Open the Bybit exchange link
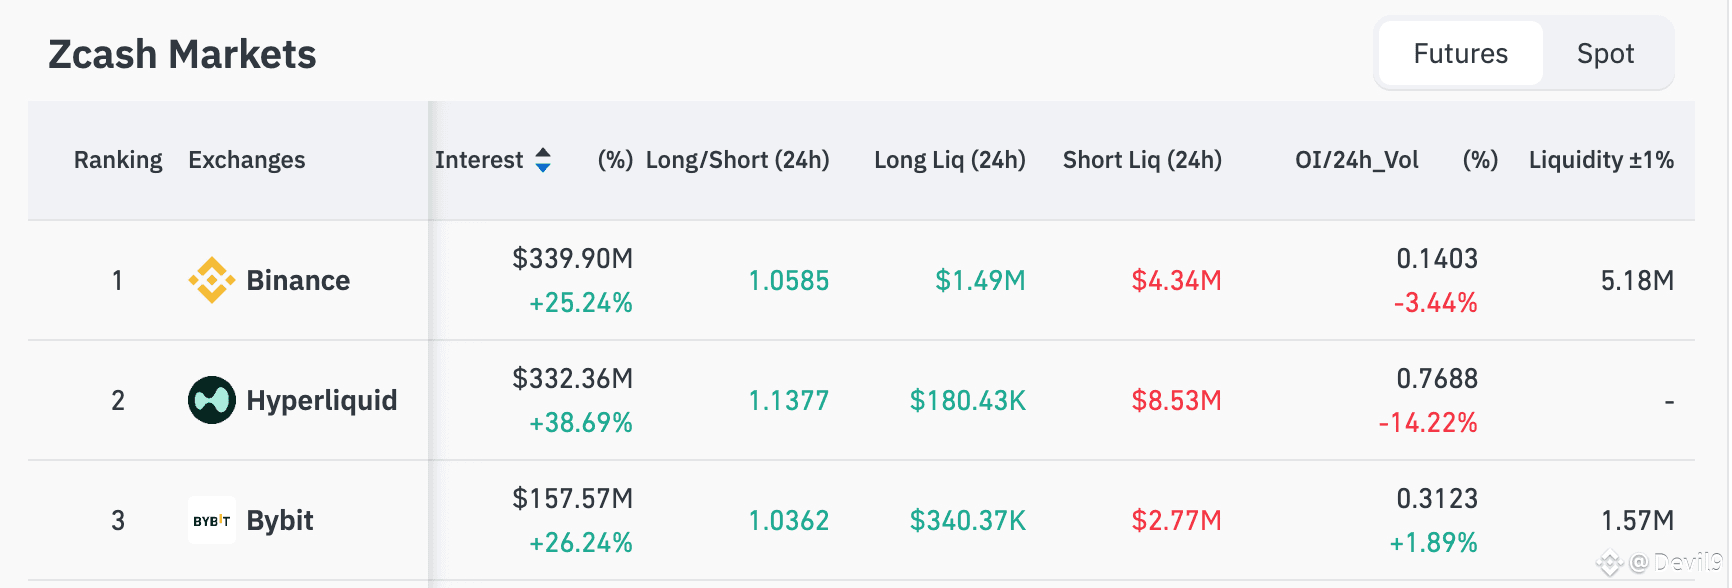Image resolution: width=1732 pixels, height=588 pixels. click(x=280, y=520)
